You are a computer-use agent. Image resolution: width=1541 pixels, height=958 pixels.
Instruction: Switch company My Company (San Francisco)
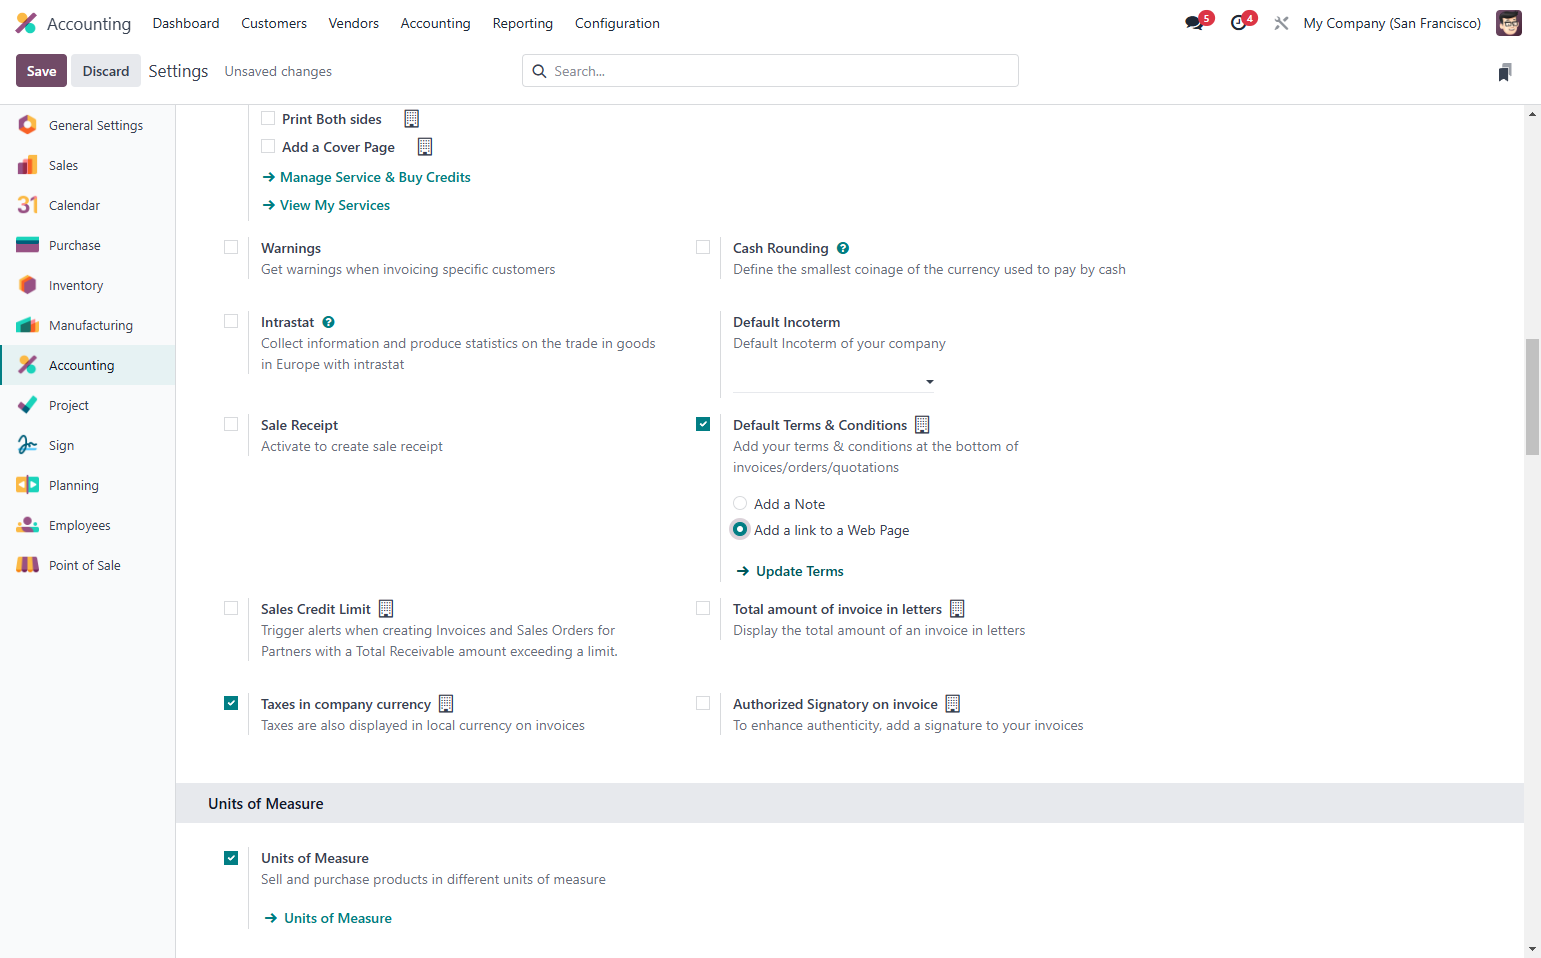click(x=1392, y=23)
